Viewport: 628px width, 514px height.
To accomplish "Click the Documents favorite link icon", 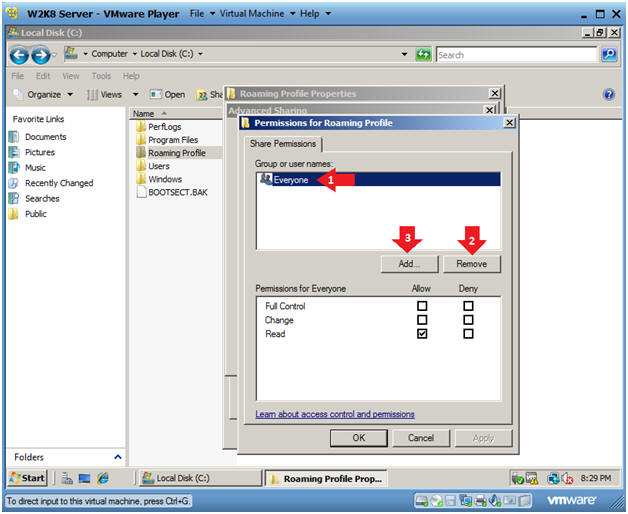I will tap(14, 137).
